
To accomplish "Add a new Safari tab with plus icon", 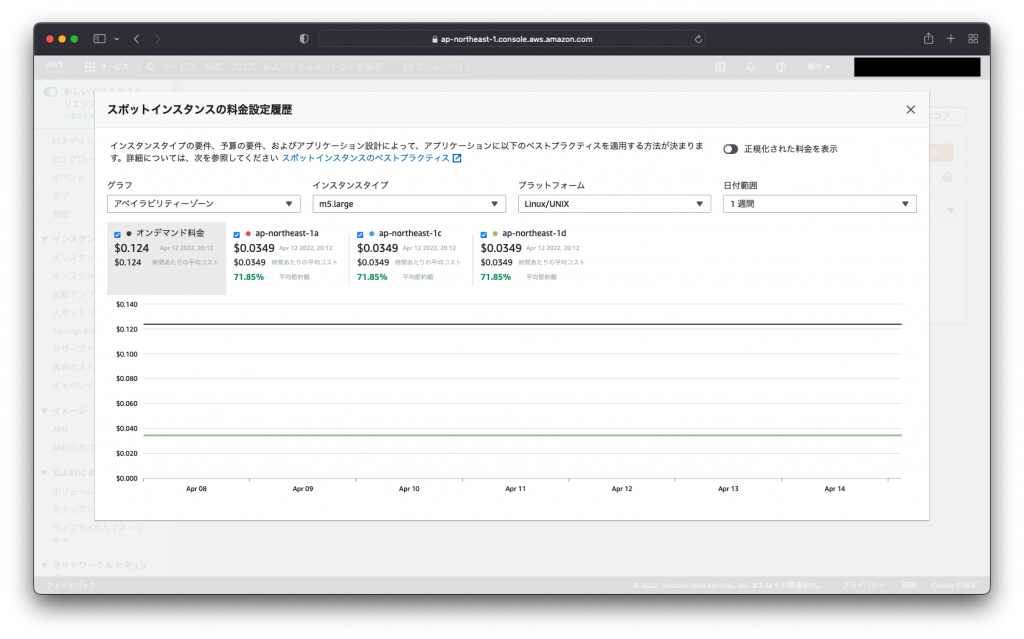I will [x=951, y=39].
